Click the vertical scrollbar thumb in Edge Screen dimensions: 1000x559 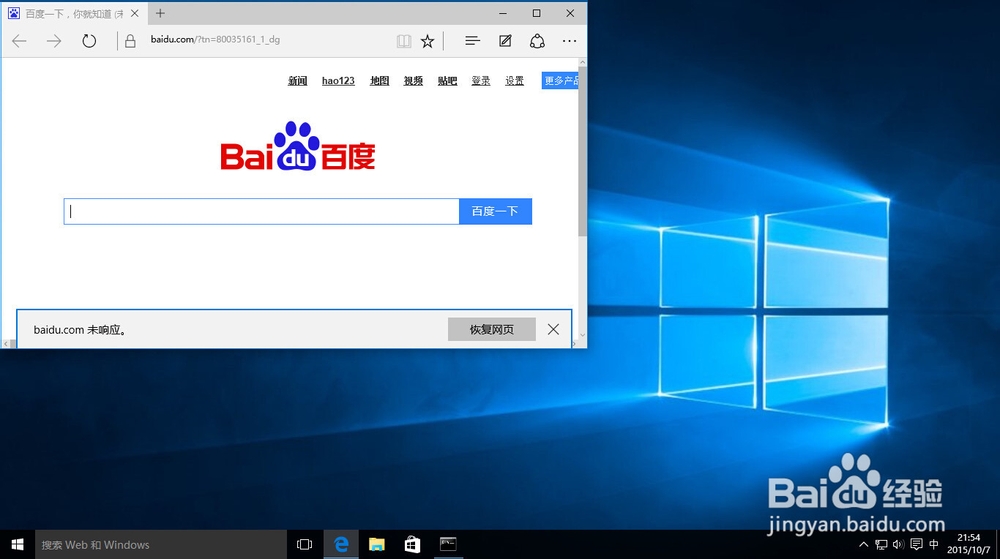582,152
